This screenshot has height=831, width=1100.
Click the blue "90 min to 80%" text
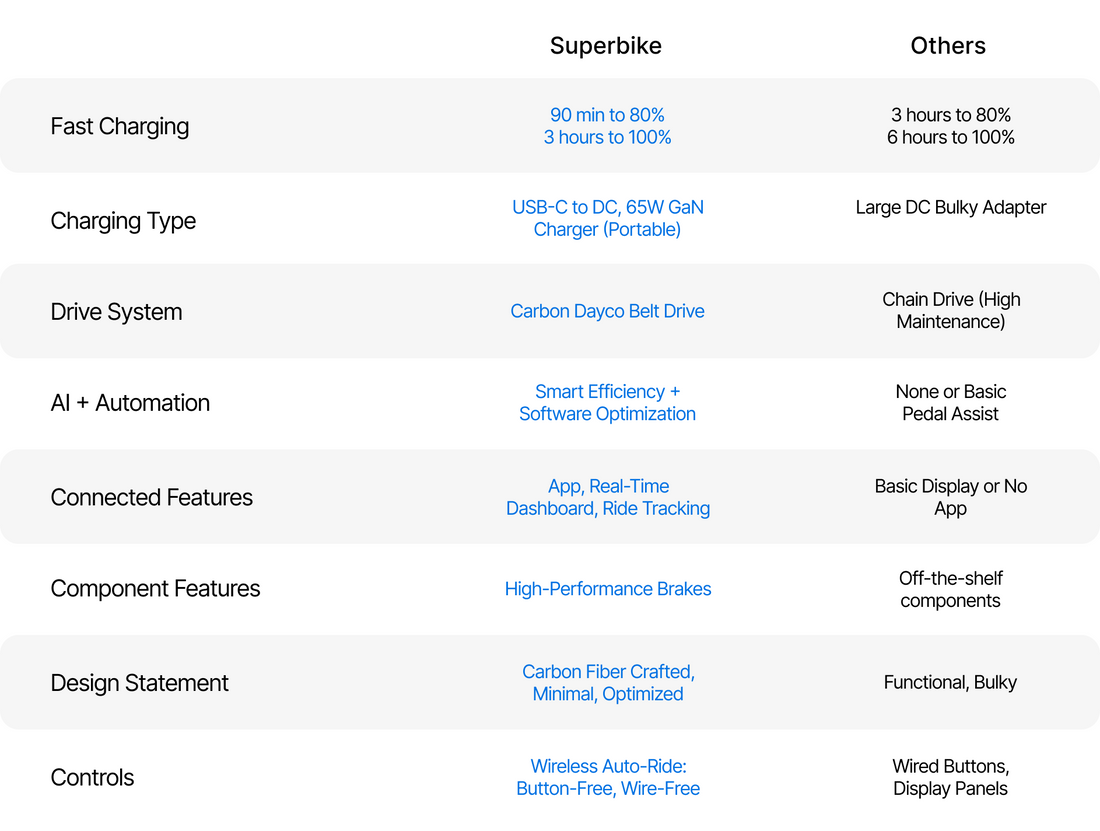(x=607, y=115)
